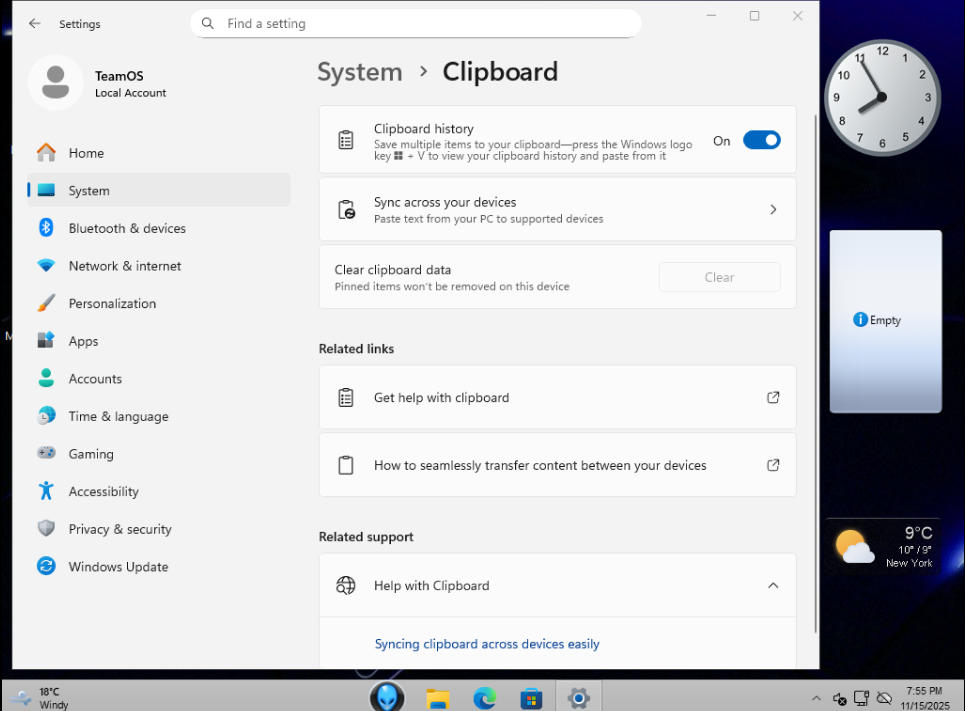Click the System breadcrumb link
This screenshot has height=711, width=965.
point(359,72)
